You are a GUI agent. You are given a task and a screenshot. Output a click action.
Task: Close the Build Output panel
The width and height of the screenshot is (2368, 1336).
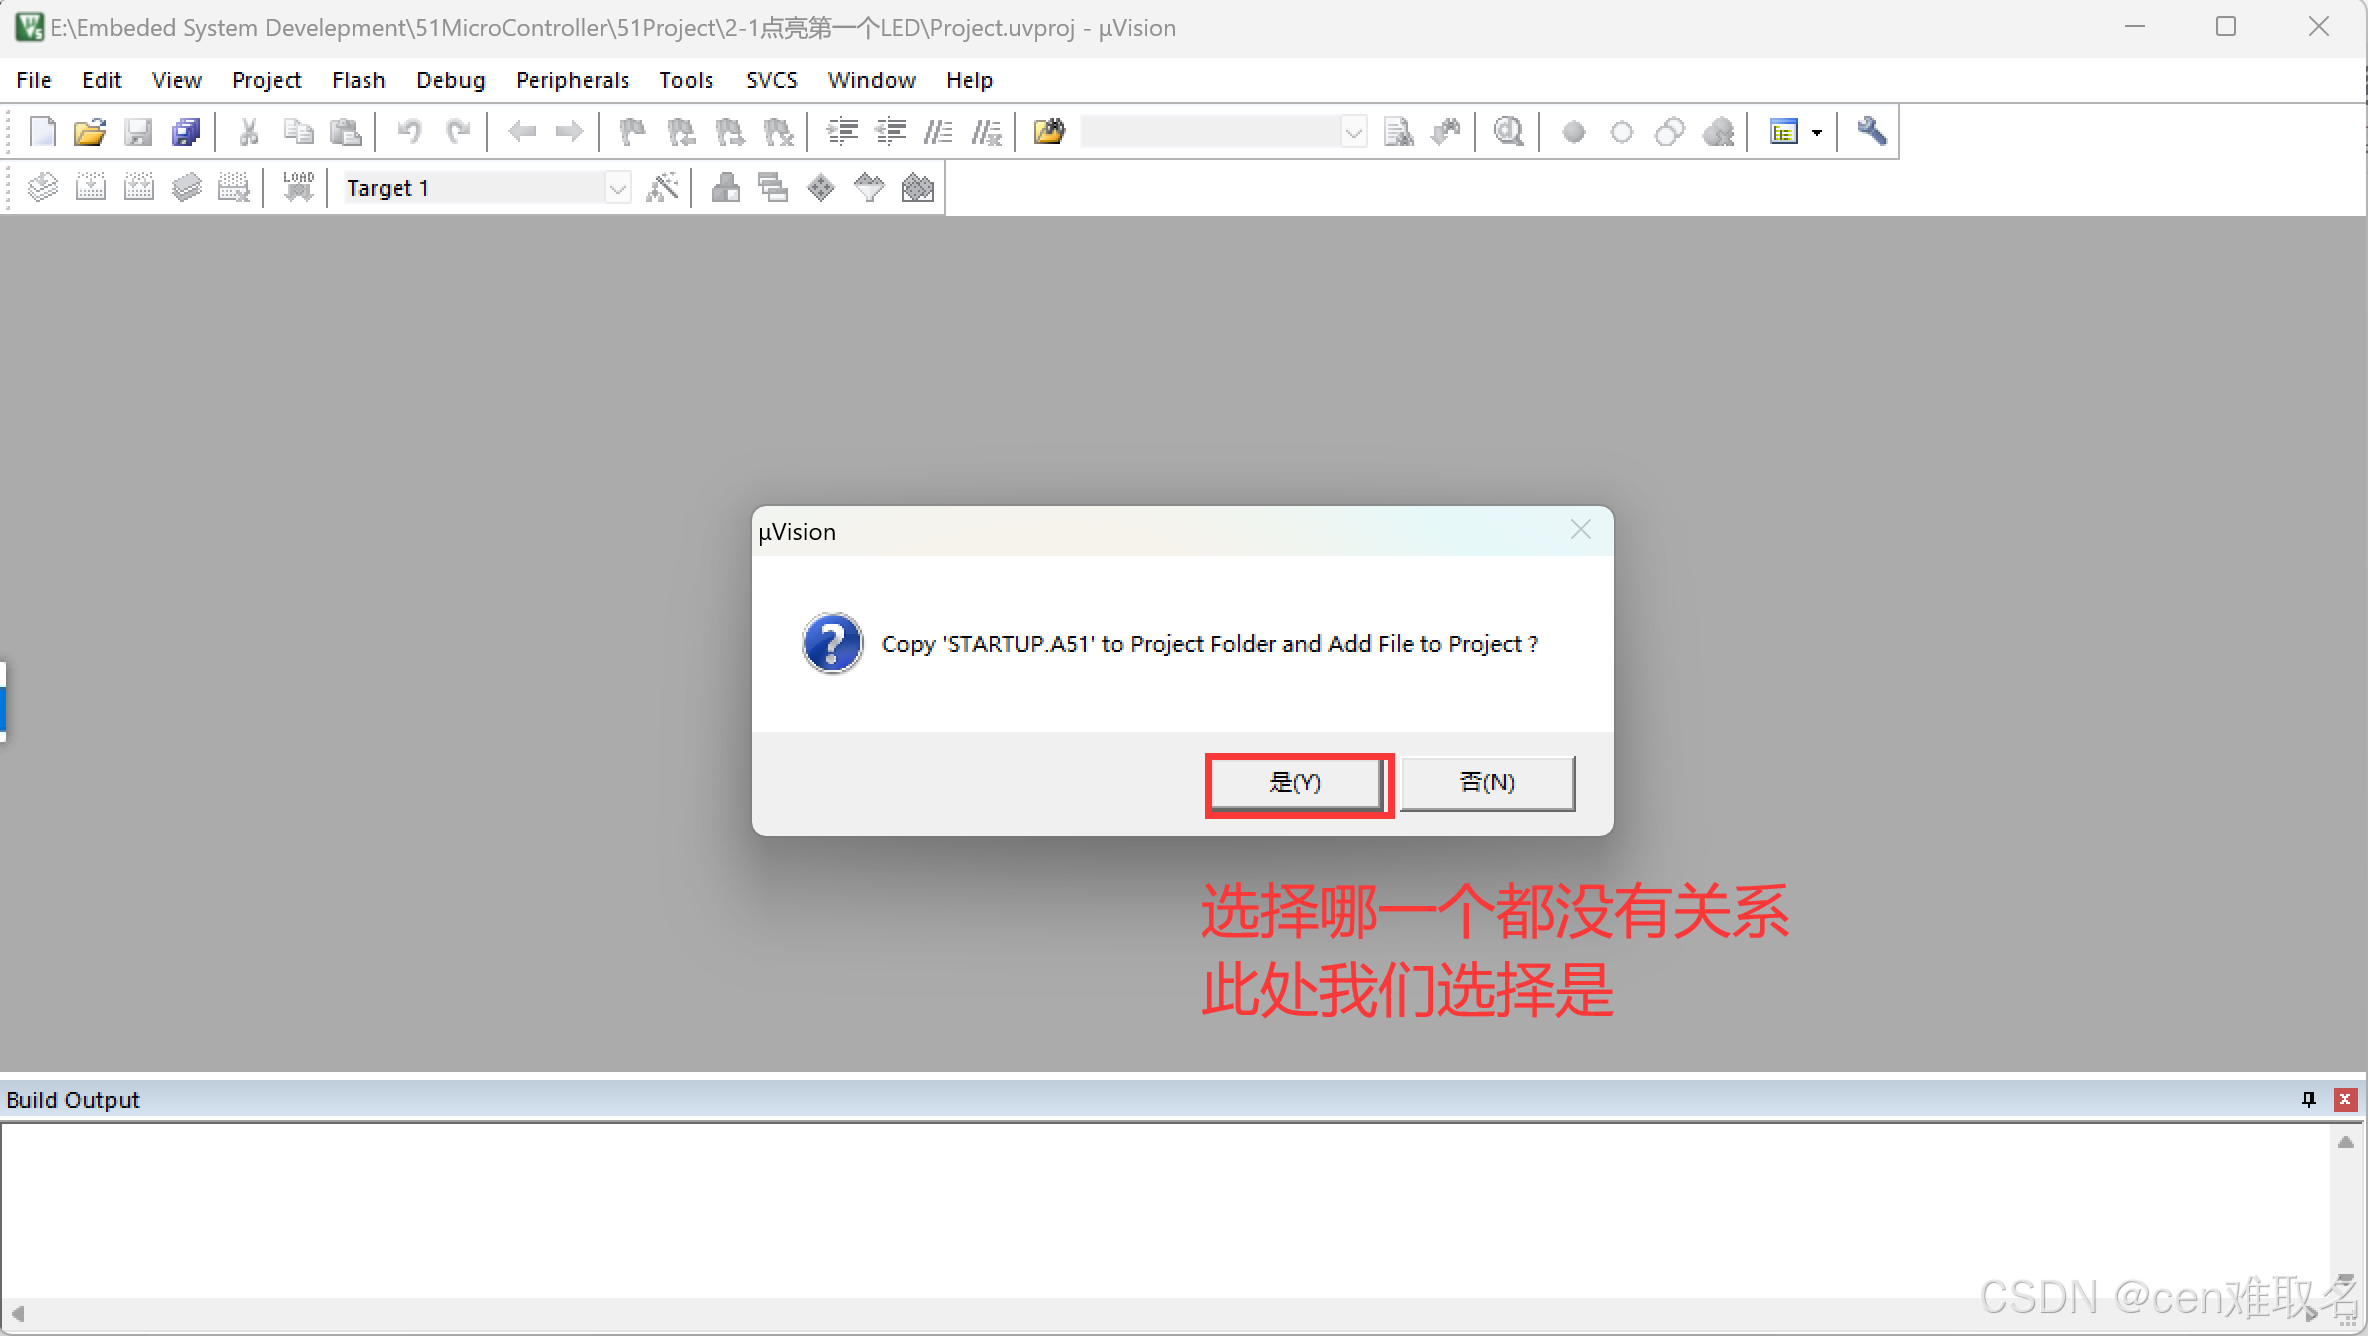(2344, 1099)
